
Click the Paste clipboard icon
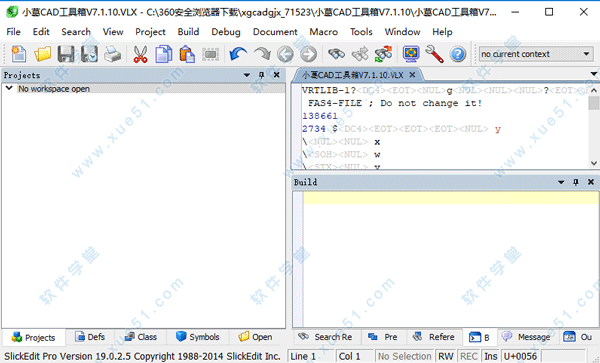[x=187, y=54]
